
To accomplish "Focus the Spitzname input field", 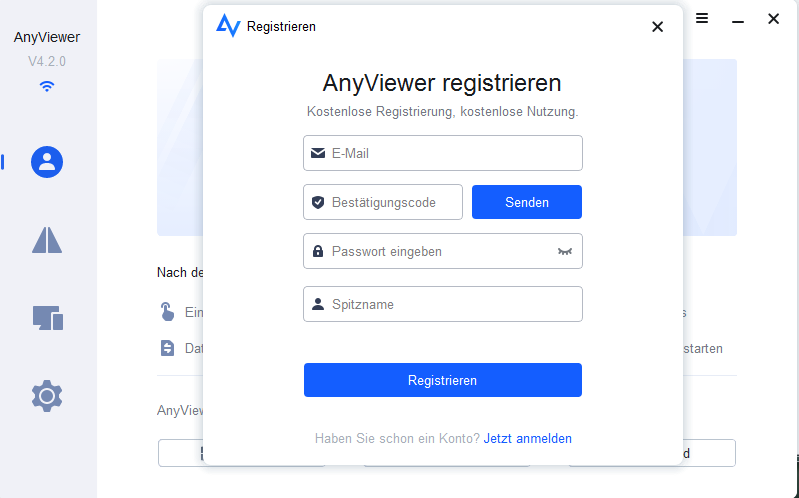I will tap(450, 305).
